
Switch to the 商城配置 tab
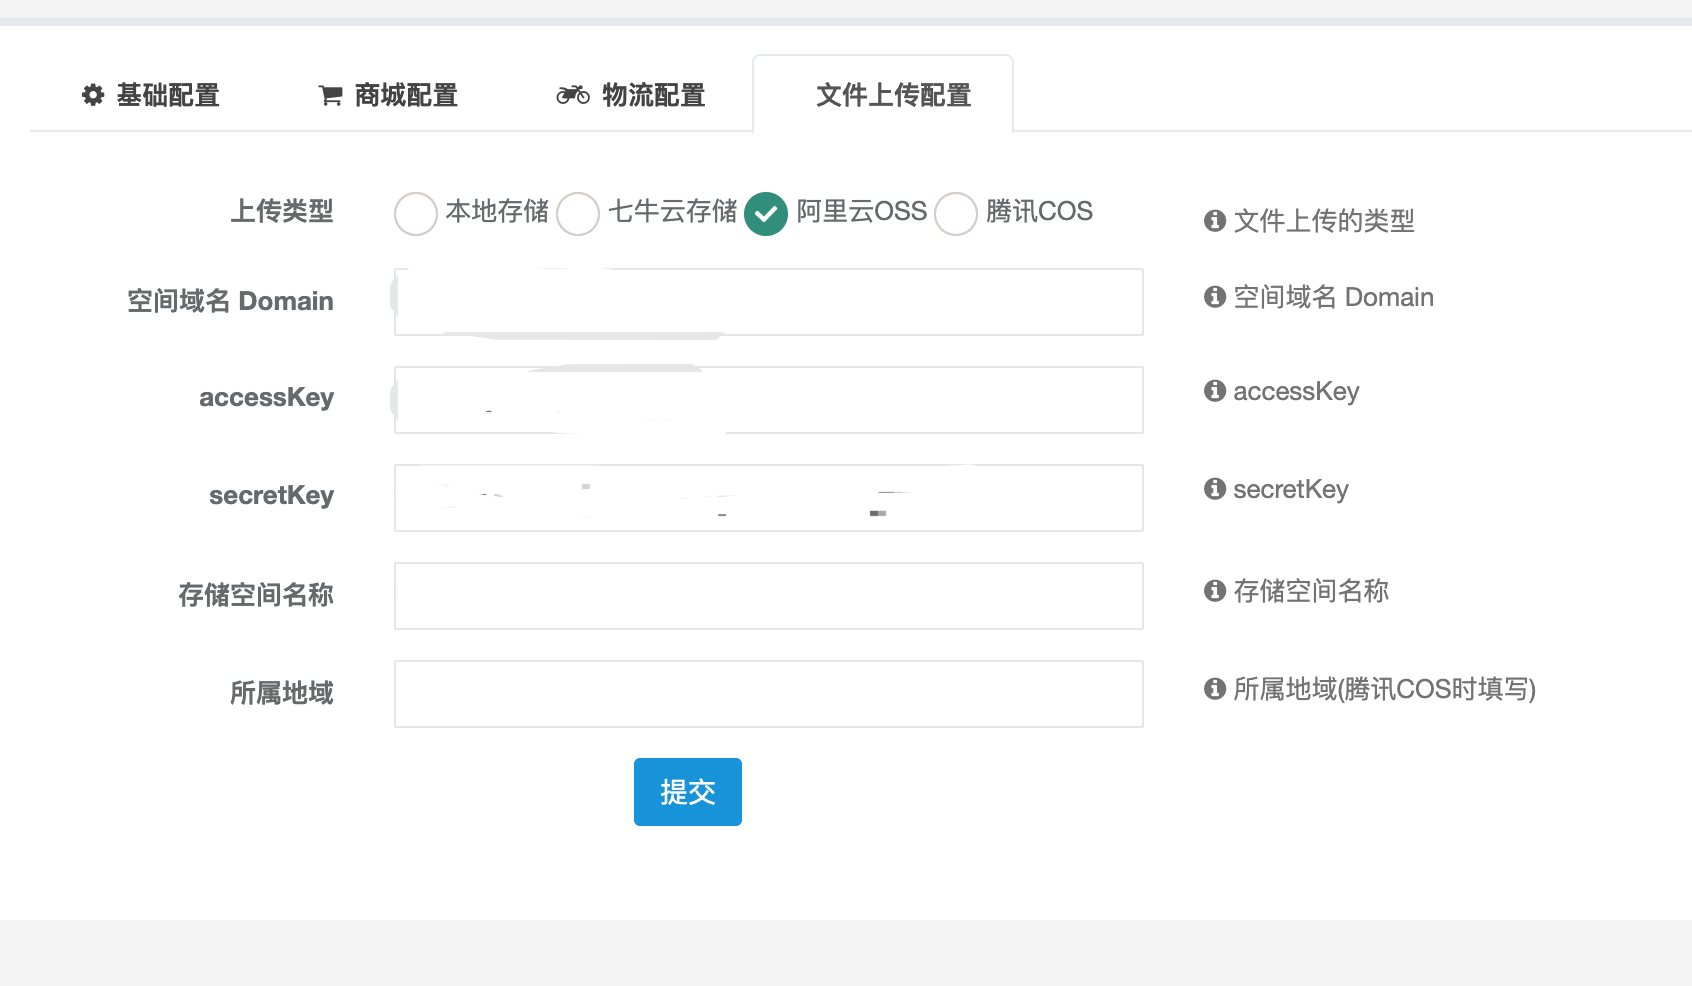(x=388, y=95)
